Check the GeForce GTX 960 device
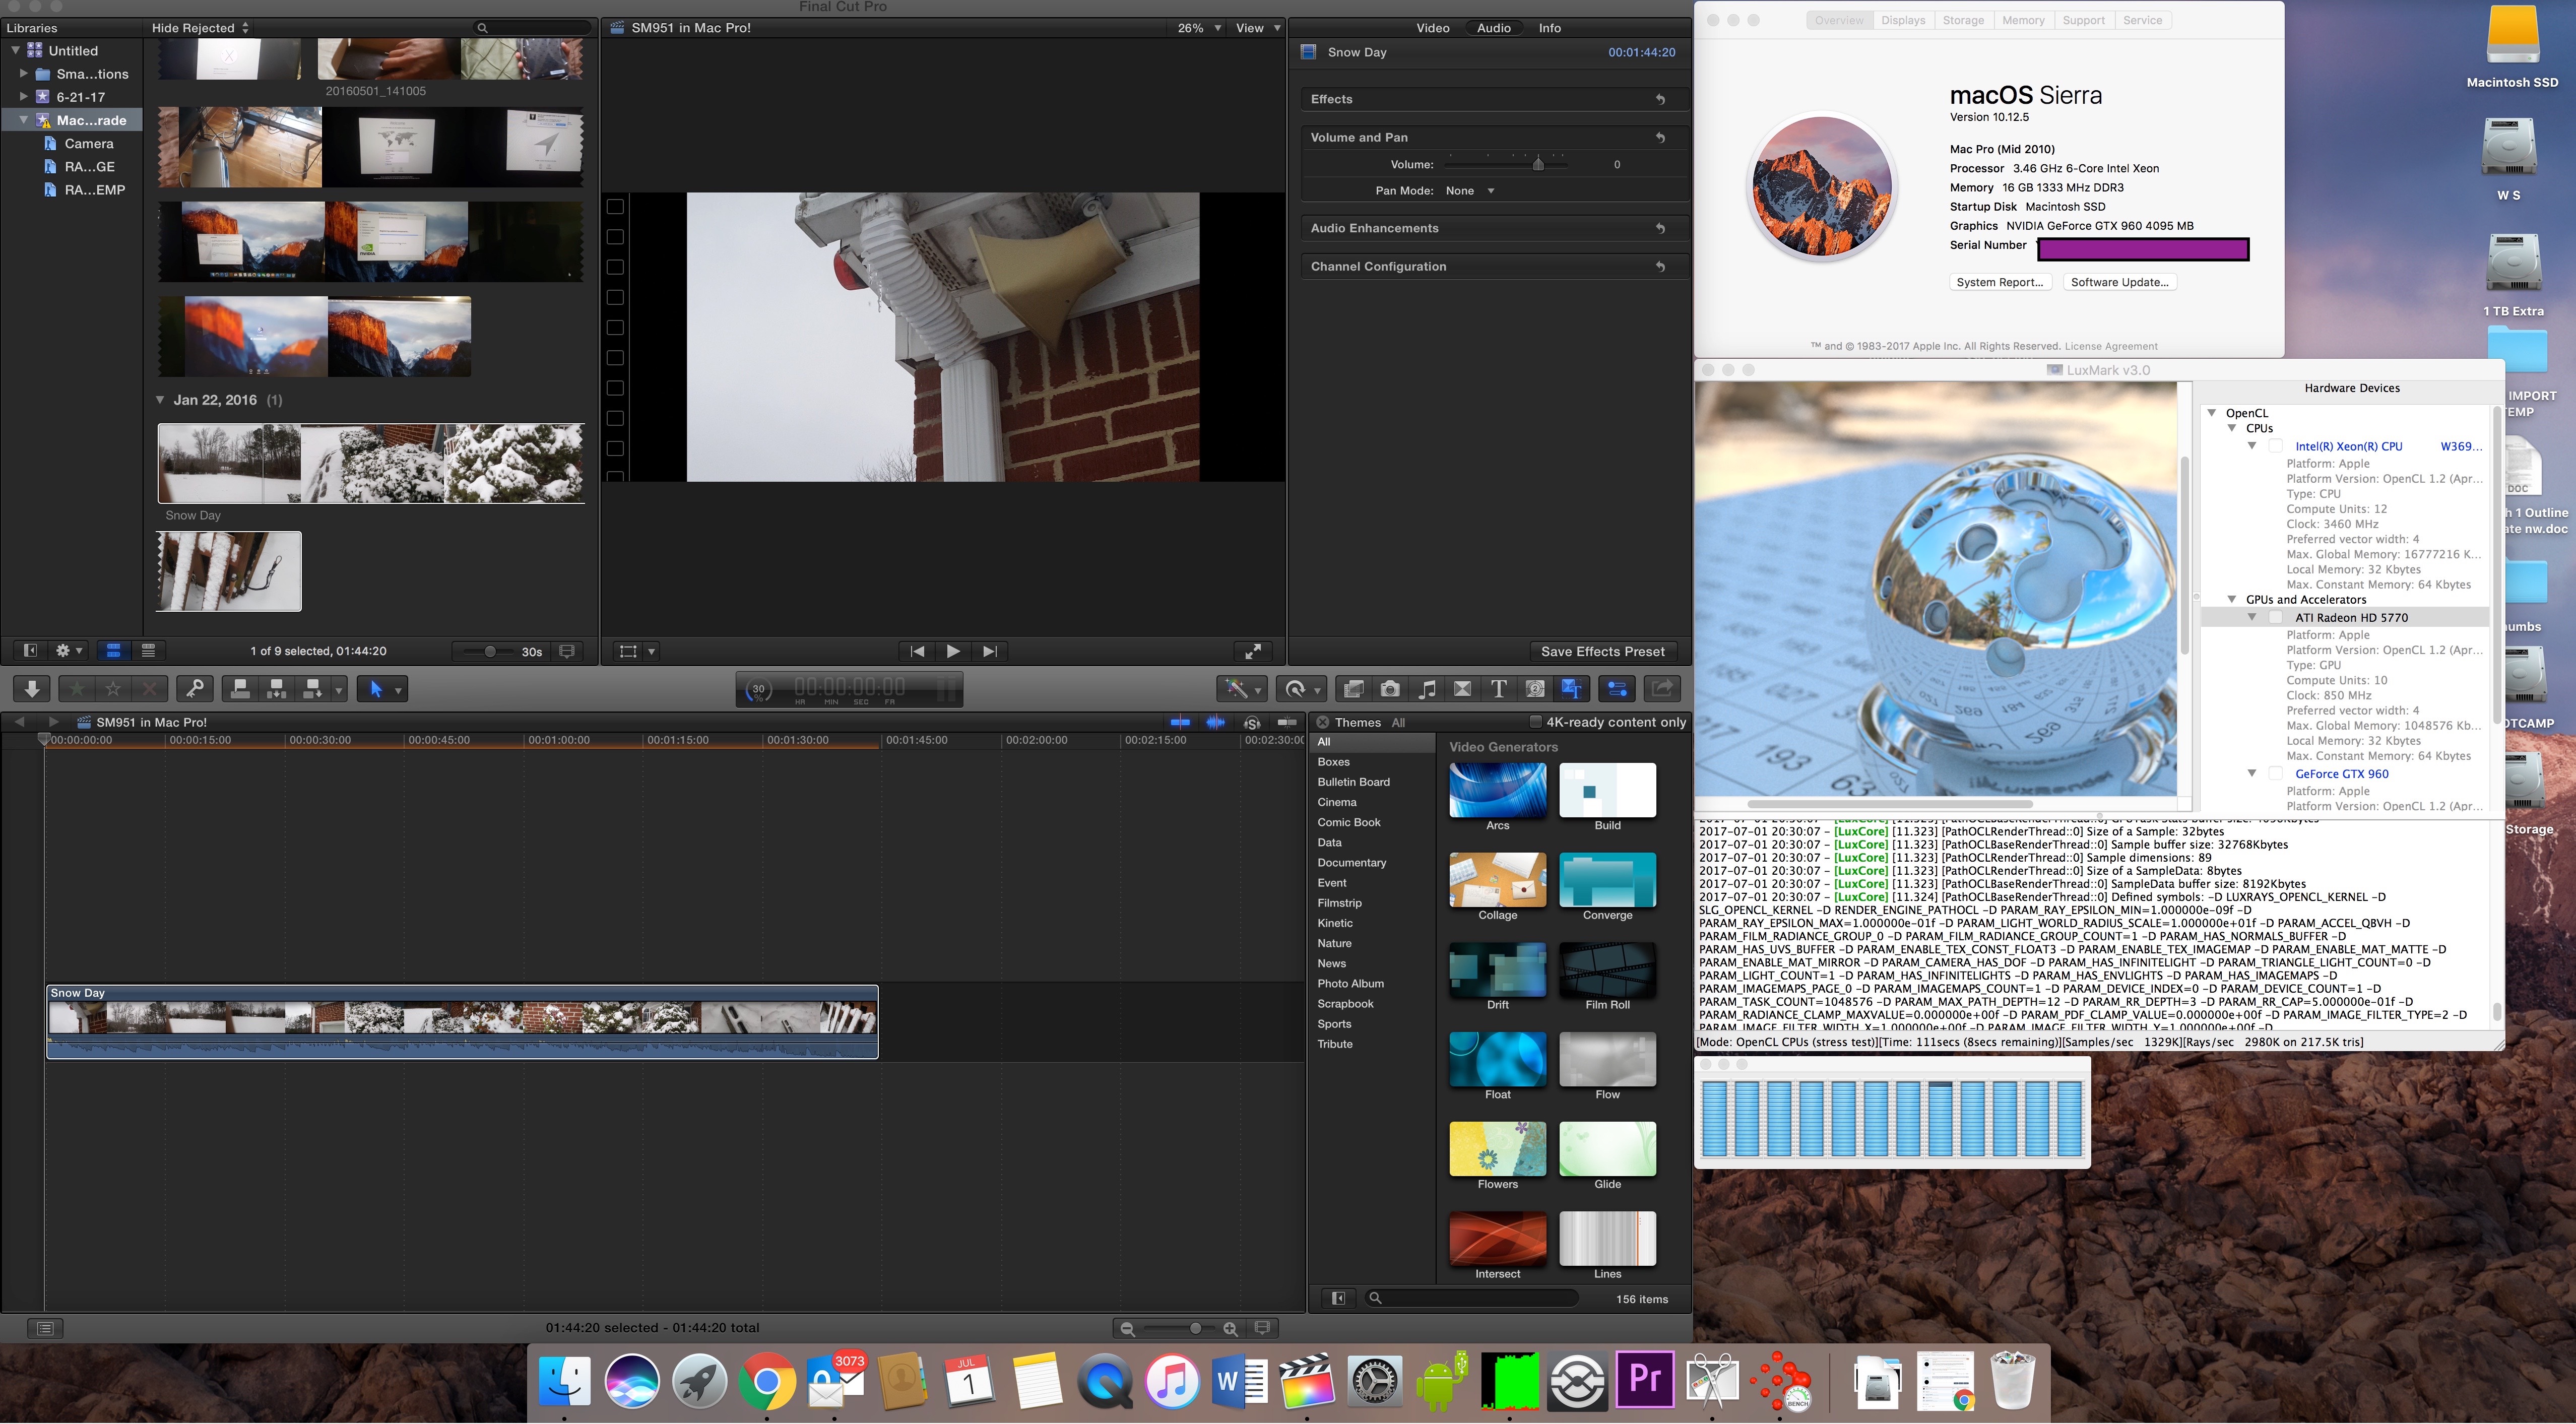 (x=2275, y=774)
